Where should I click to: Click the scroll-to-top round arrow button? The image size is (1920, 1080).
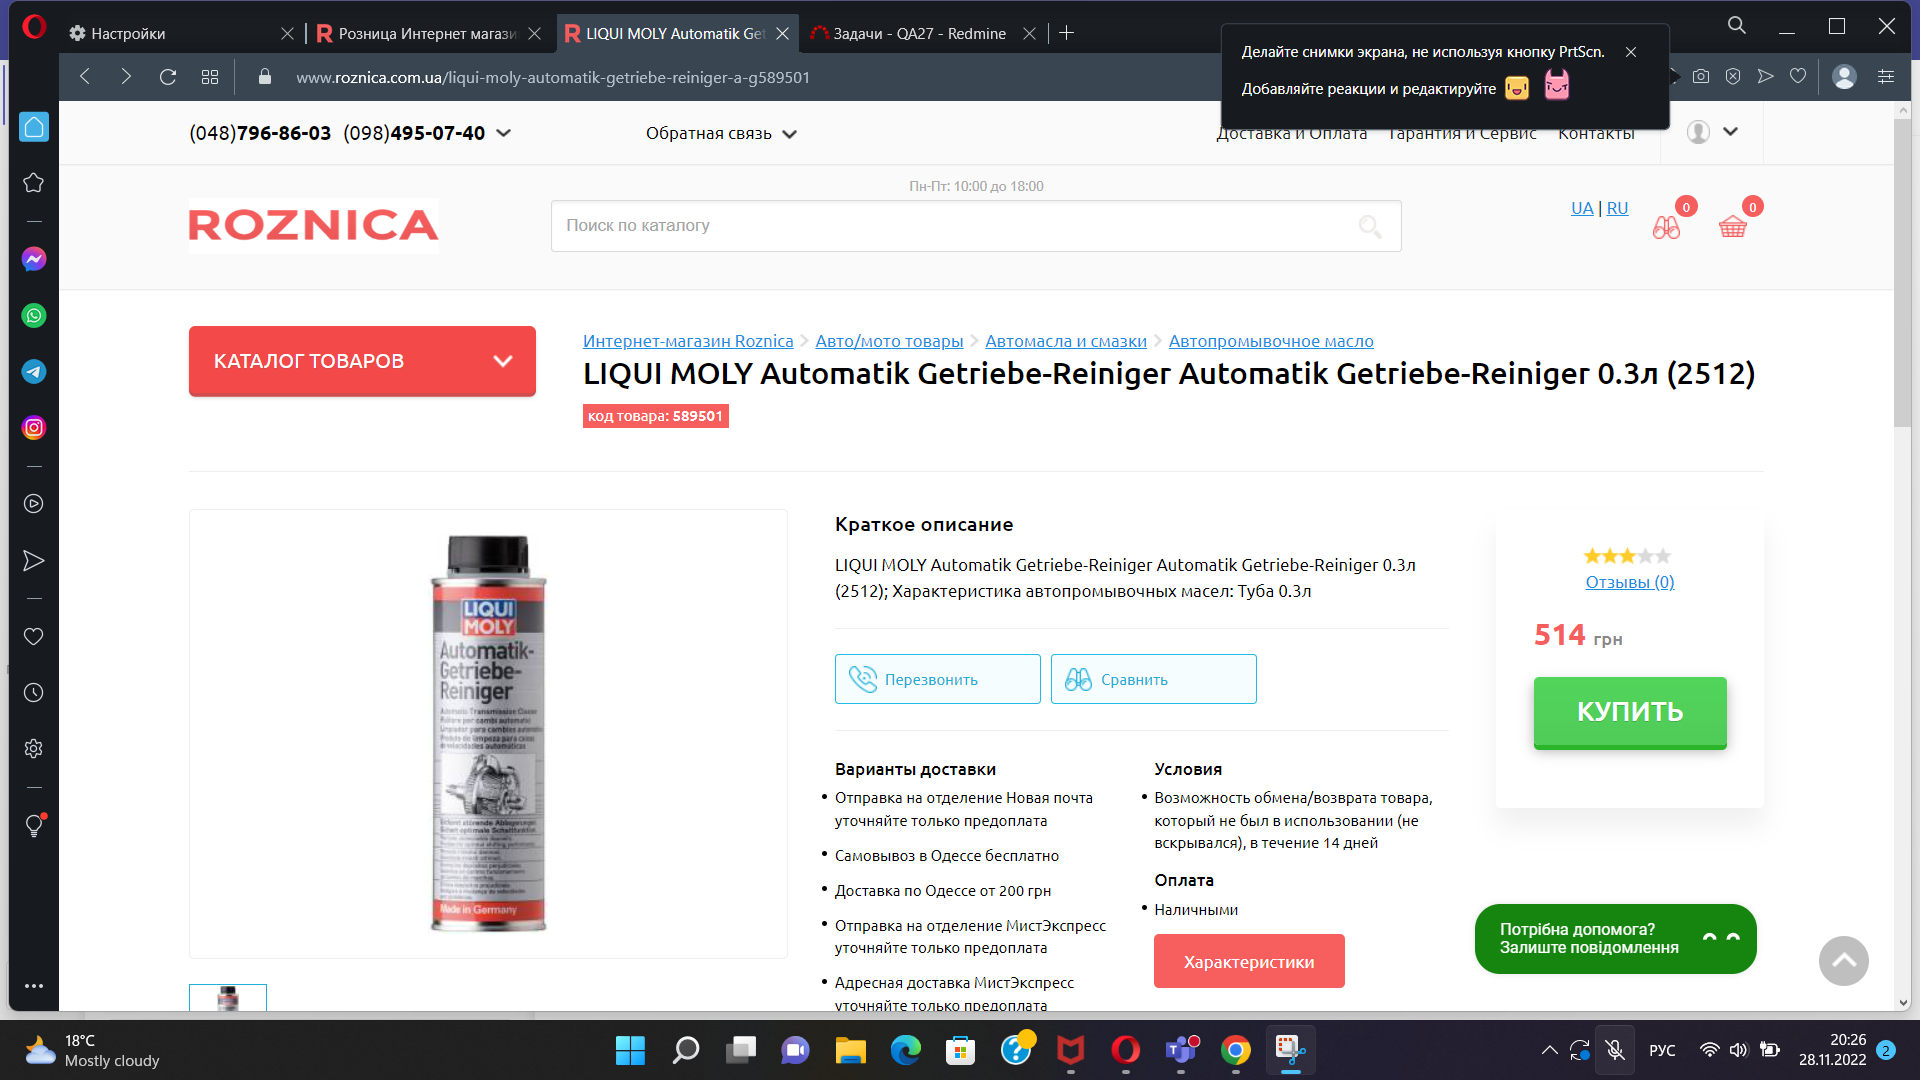[1843, 961]
